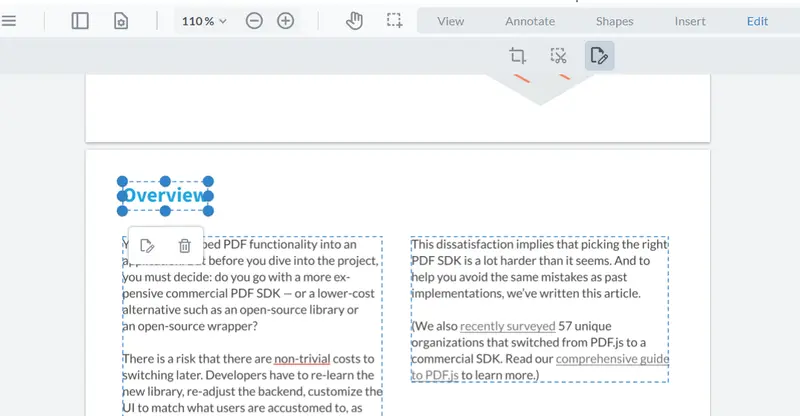
Task: Select the redaction snip tool
Action: tap(559, 56)
